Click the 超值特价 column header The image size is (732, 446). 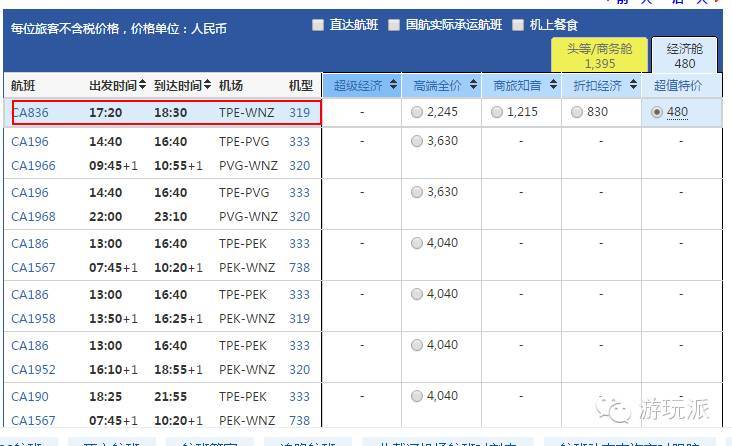[x=677, y=85]
